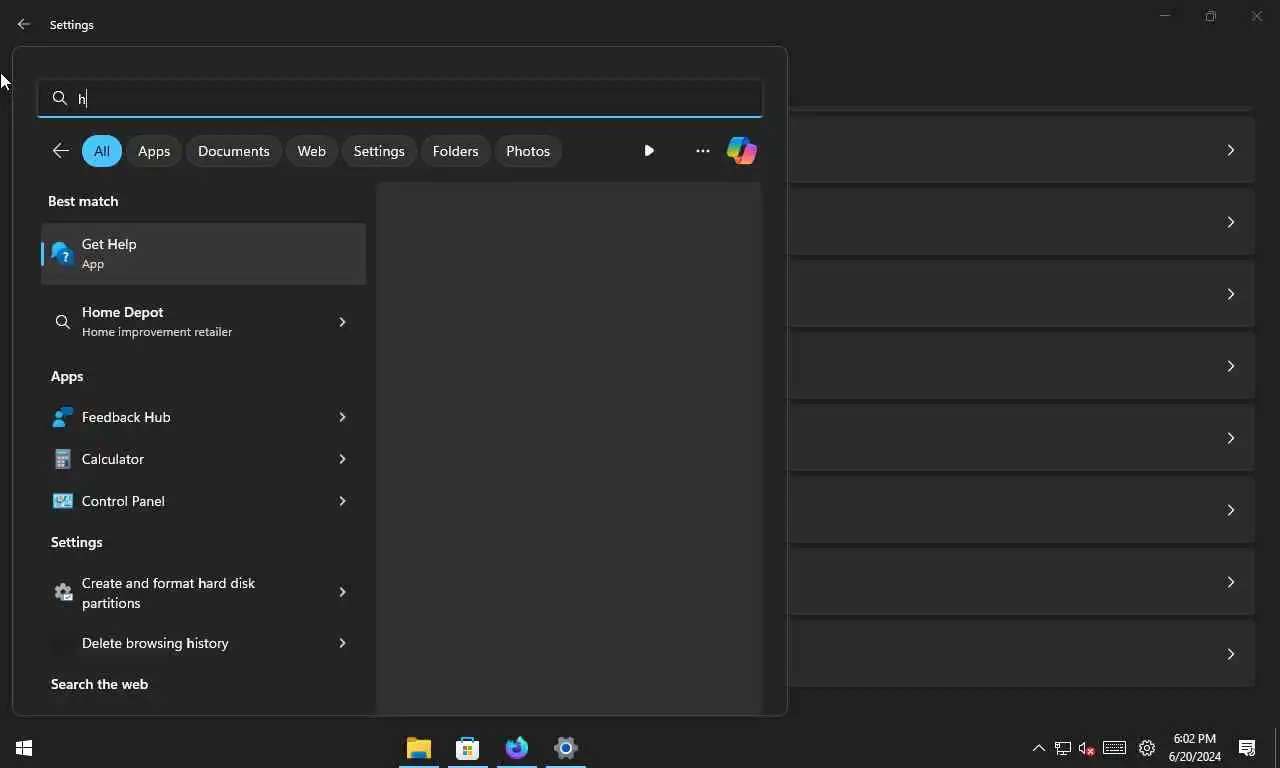The width and height of the screenshot is (1280, 768).
Task: Open Create and format hard disk partitions
Action: click(203, 593)
